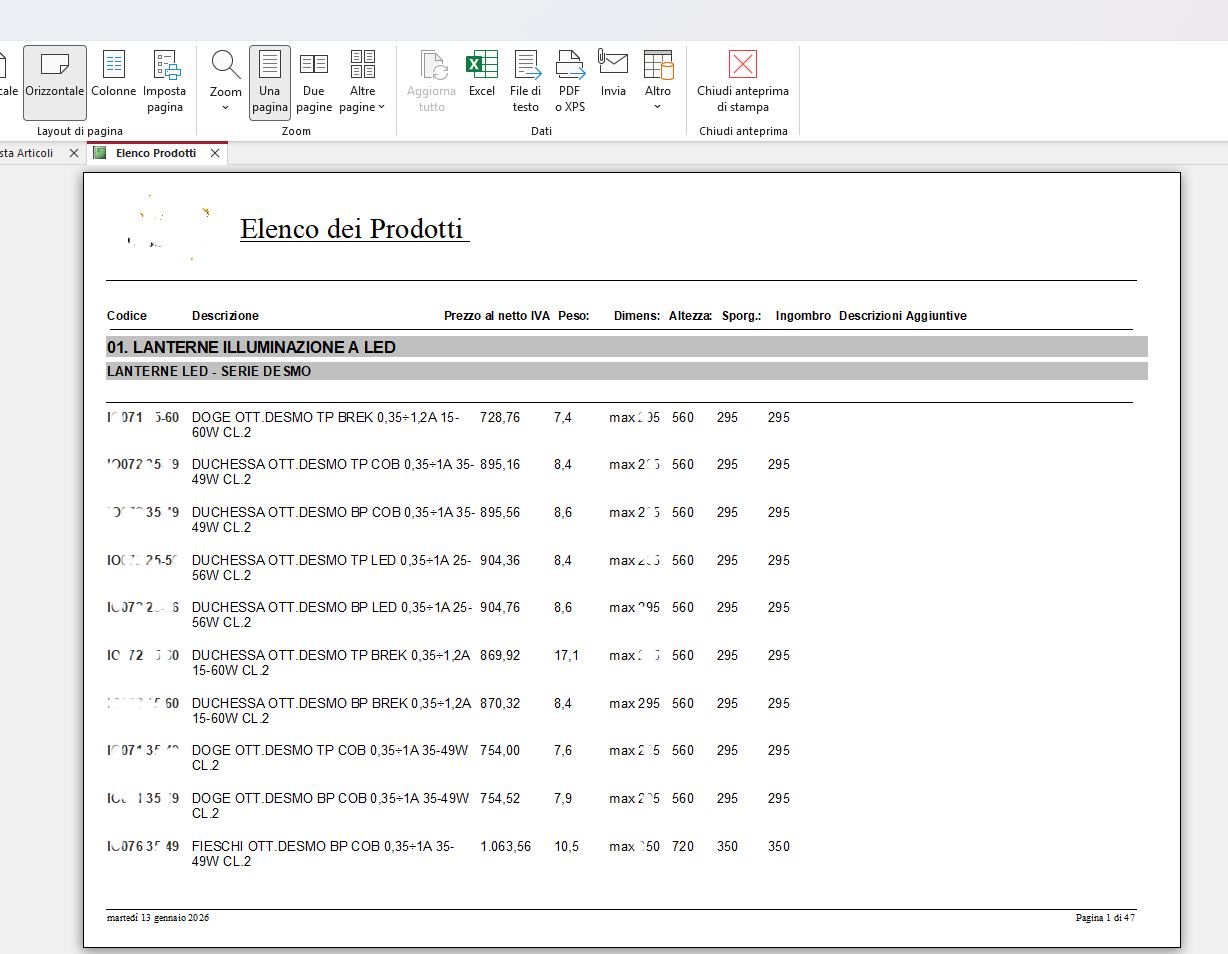Close the Articoli tab
This screenshot has width=1228, height=954.
74,153
